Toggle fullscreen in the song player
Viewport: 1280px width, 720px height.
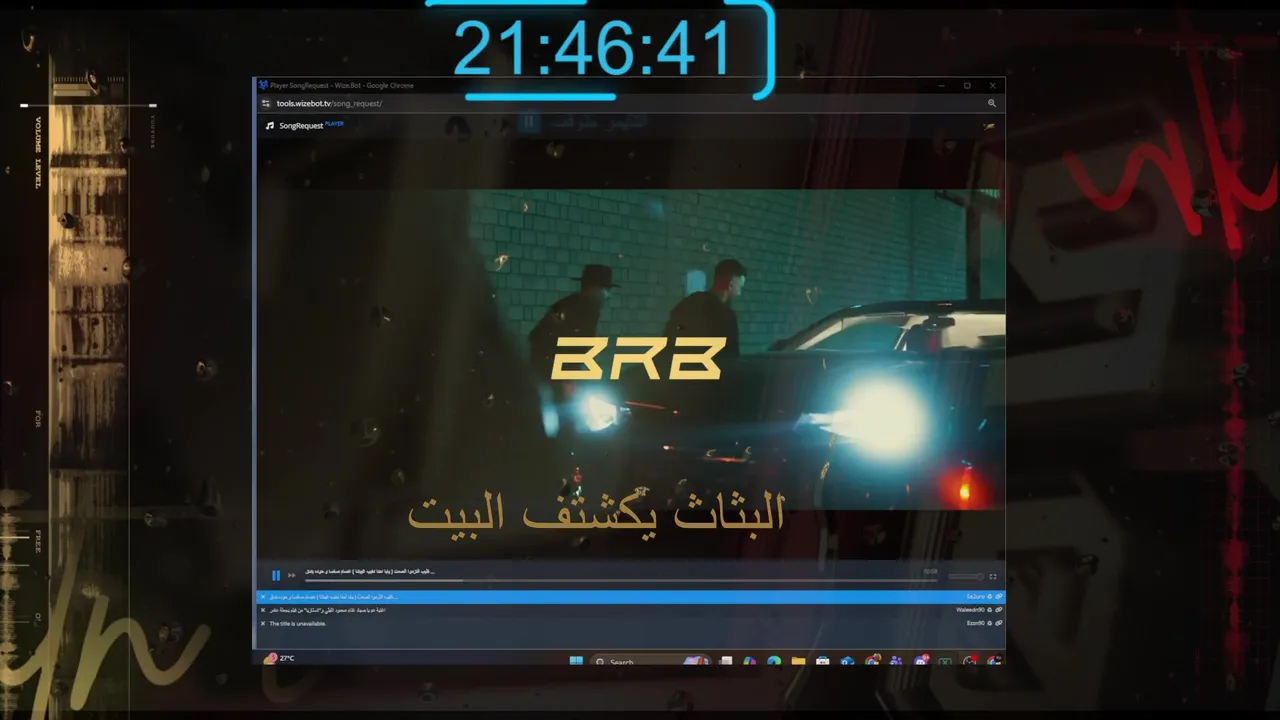pos(993,576)
